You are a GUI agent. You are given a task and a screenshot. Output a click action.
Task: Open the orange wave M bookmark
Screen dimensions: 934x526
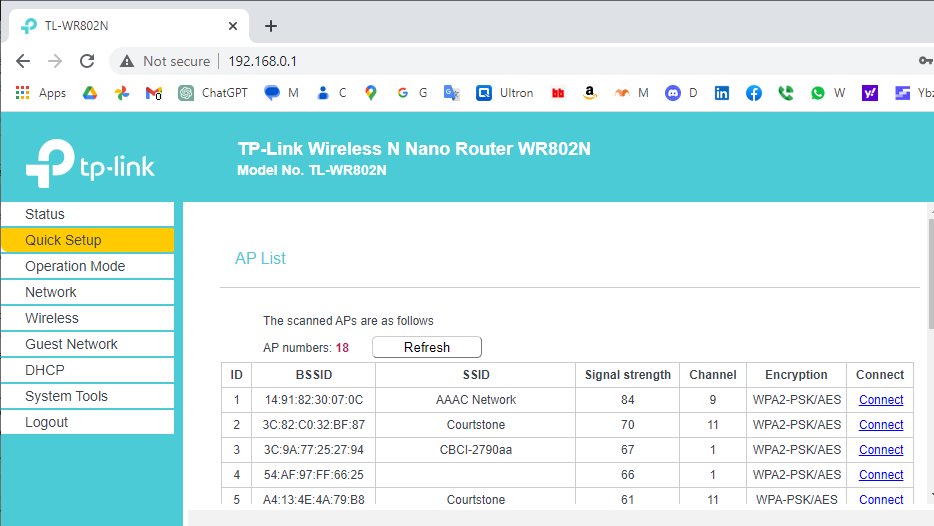pyautogui.click(x=631, y=93)
